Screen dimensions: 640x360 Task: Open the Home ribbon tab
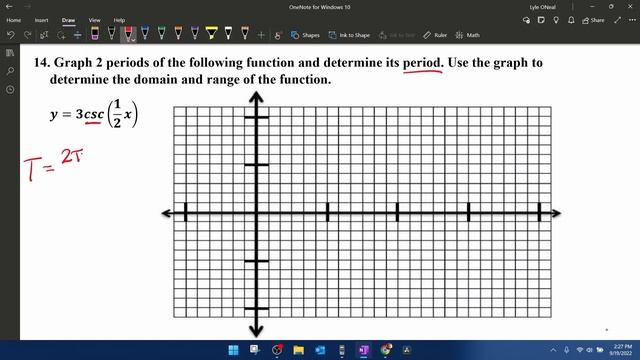click(13, 20)
